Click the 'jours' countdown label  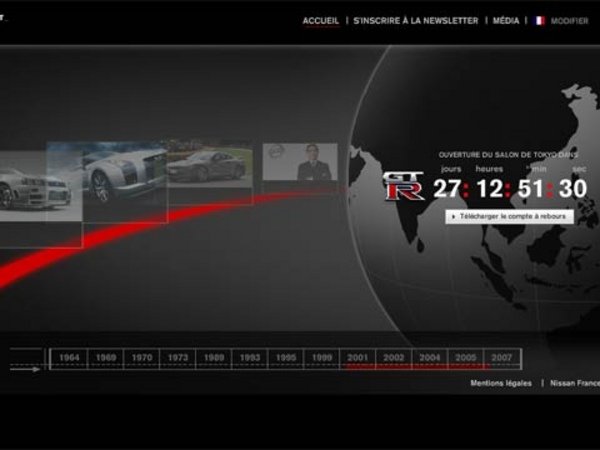pos(451,169)
